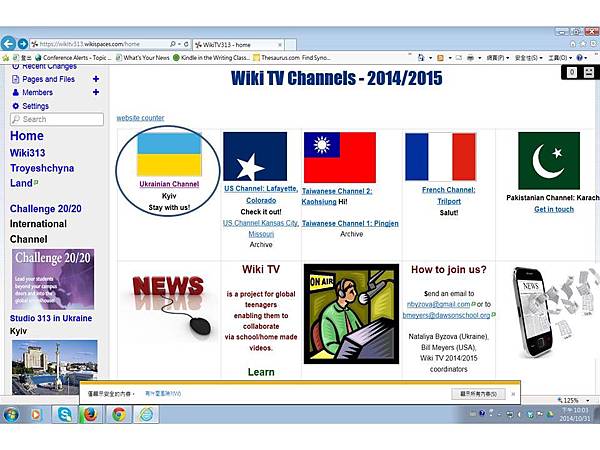Click the Pakistani flag image
Screen dimensions: 600x450
[549, 161]
